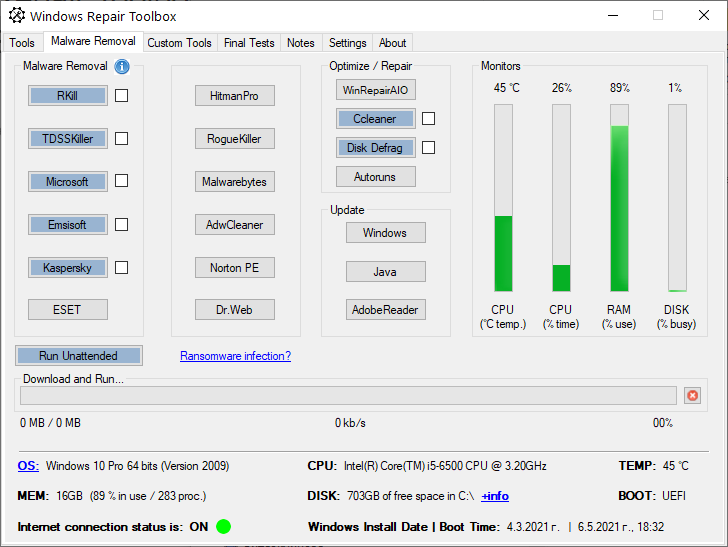Open Malwarebytes
The height and width of the screenshot is (547, 728).
click(235, 182)
